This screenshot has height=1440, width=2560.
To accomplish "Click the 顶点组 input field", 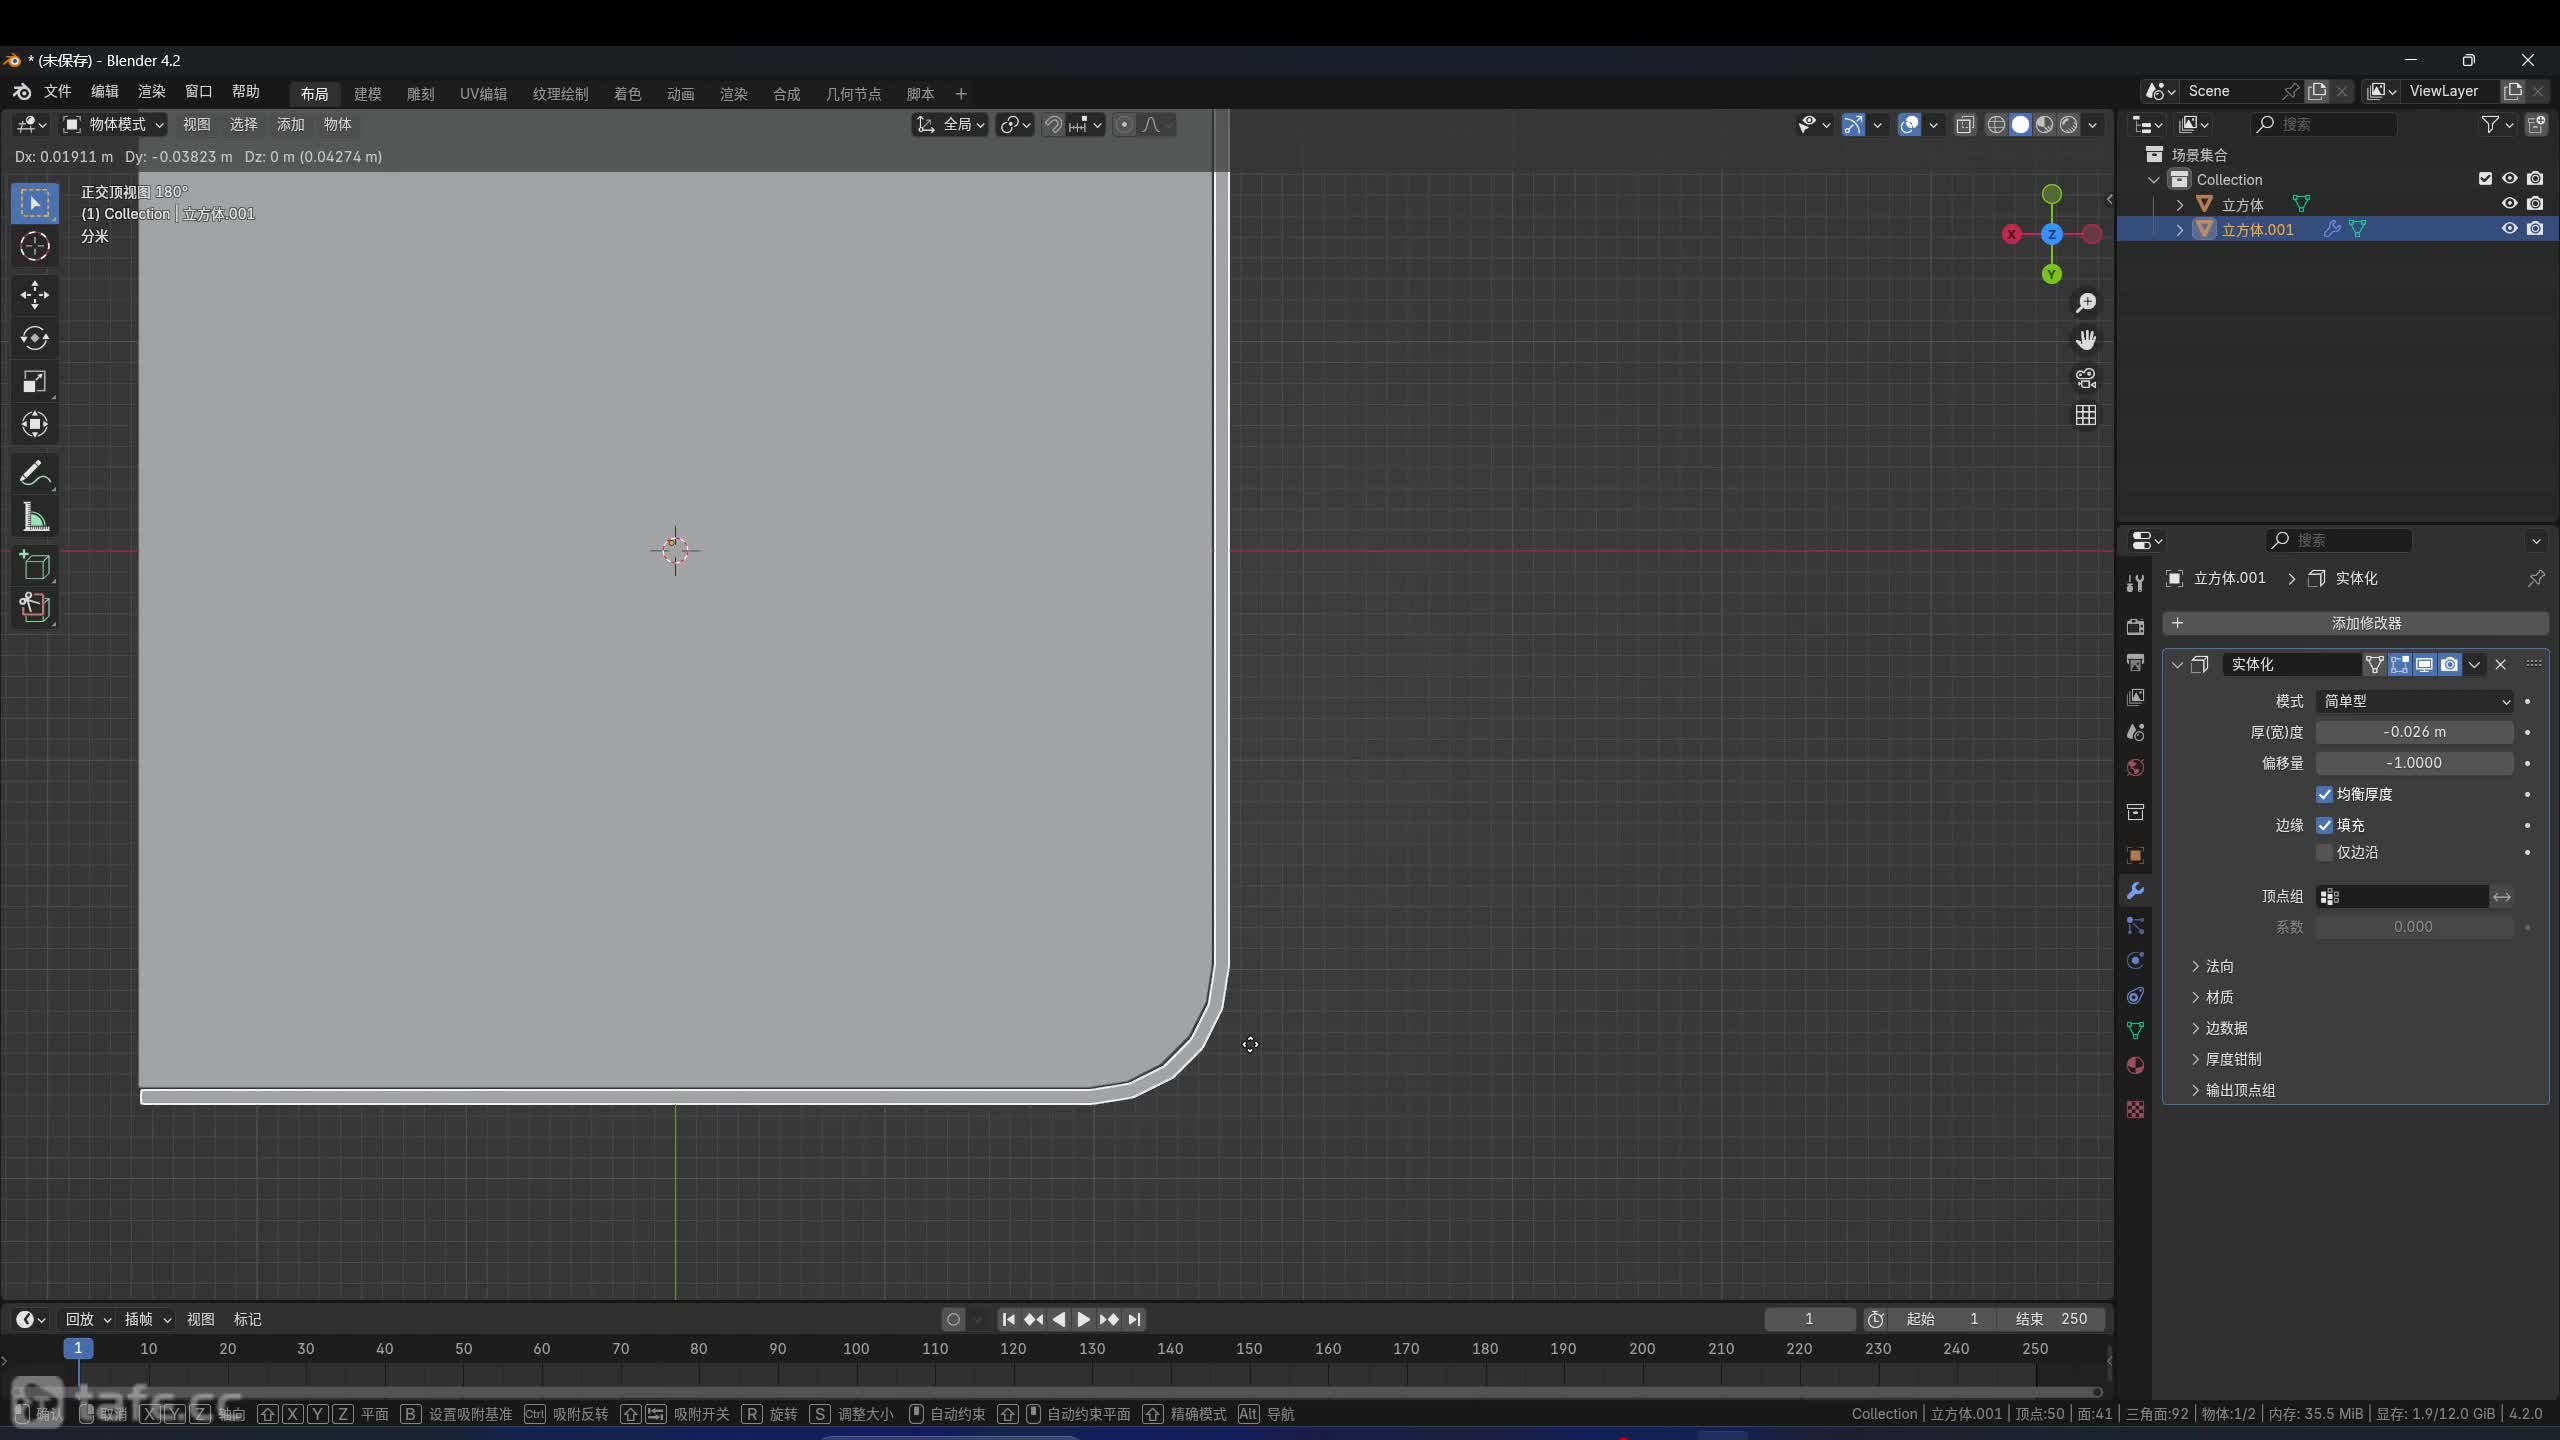I will click(x=2402, y=897).
